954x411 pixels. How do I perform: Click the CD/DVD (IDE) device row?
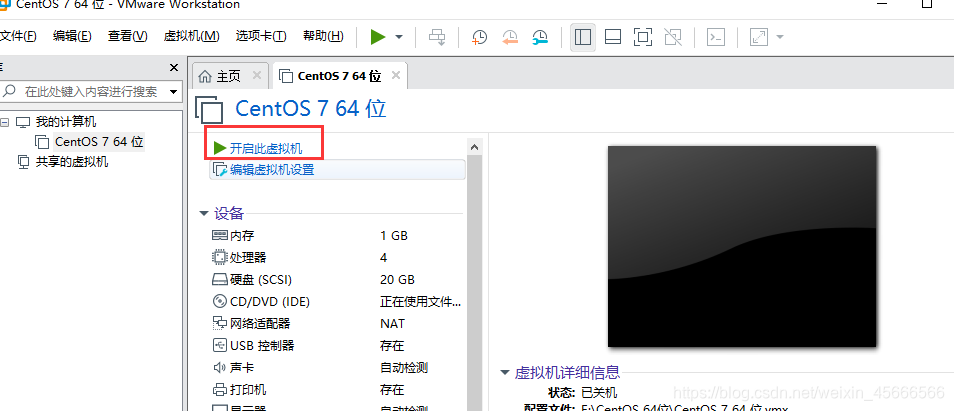pos(336,302)
